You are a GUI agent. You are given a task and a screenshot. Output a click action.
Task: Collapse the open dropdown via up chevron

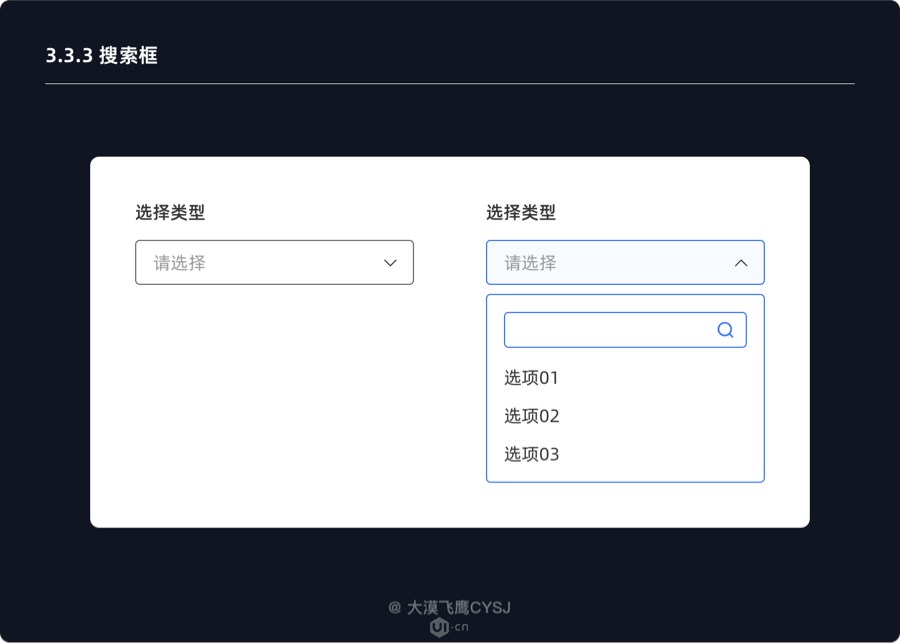(741, 263)
